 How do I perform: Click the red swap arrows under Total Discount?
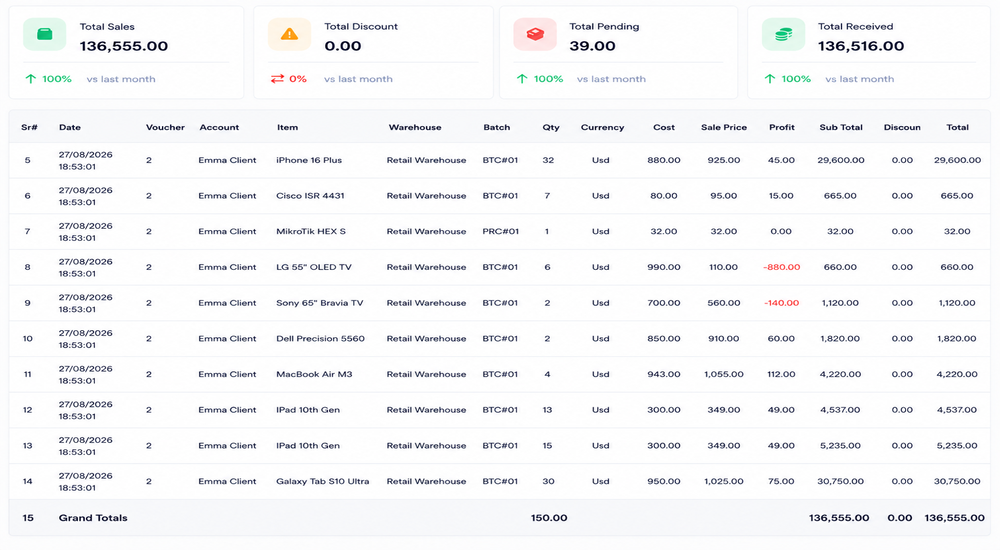(277, 79)
